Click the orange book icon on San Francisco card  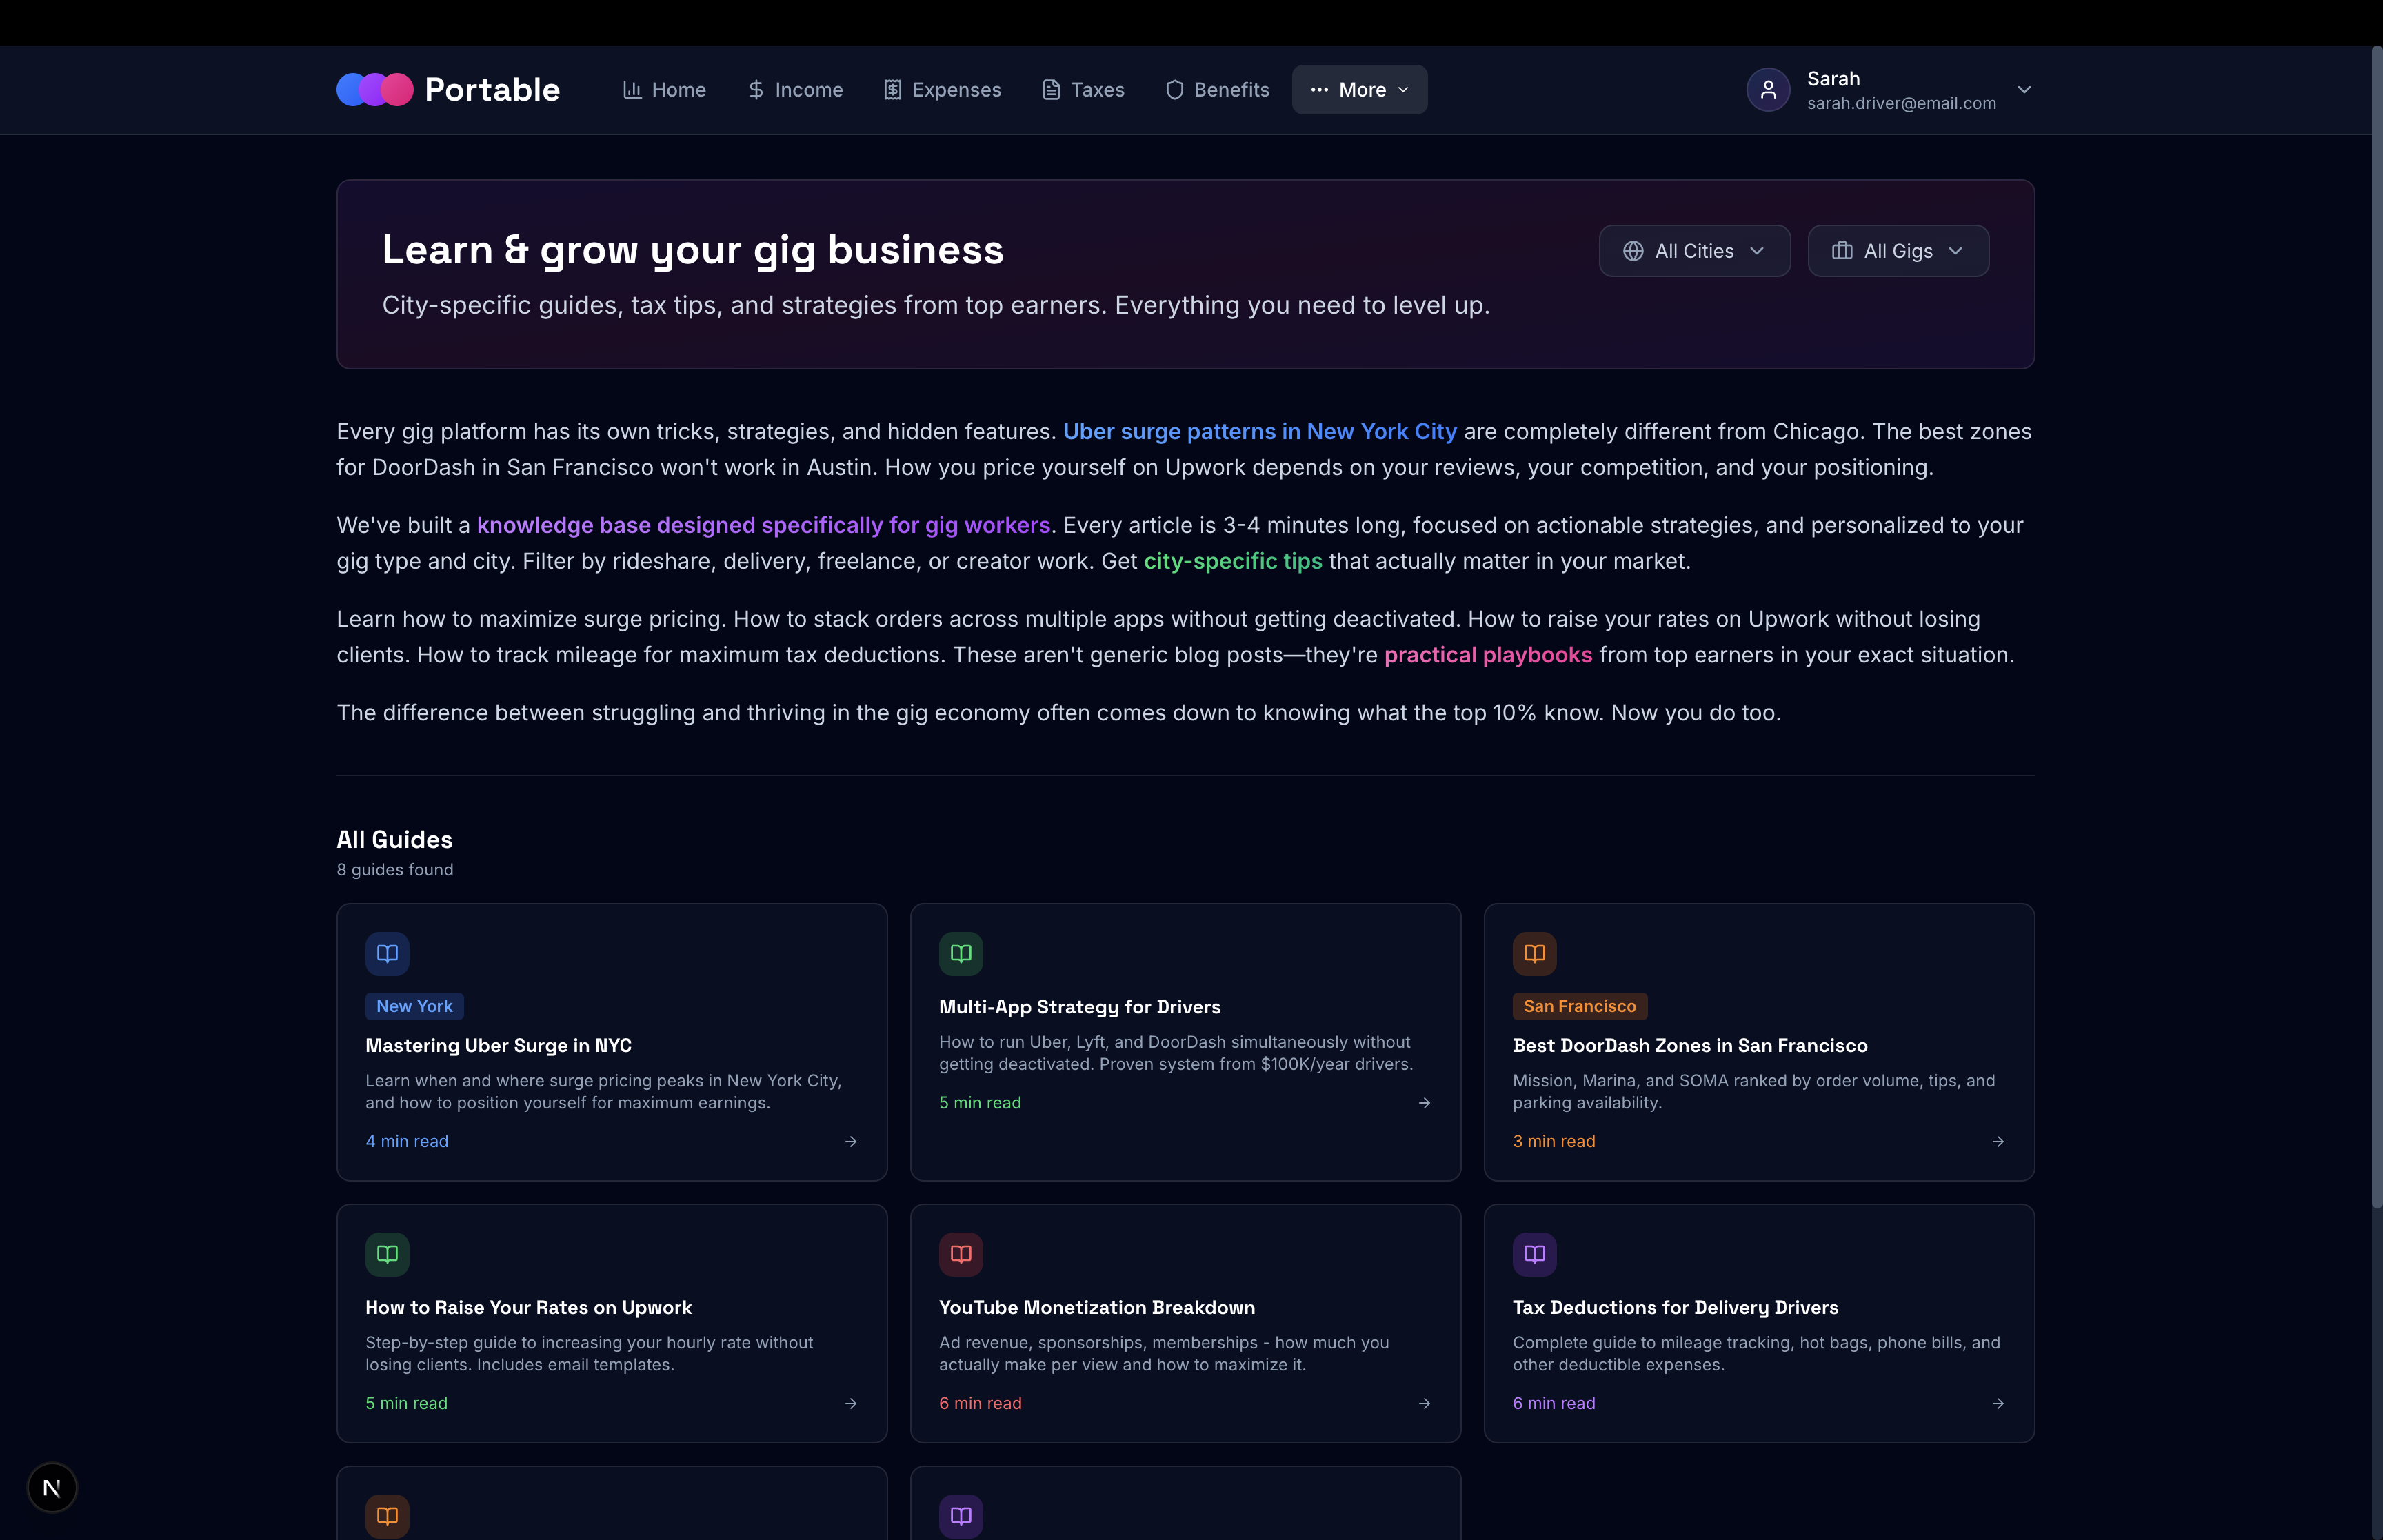click(x=1534, y=953)
